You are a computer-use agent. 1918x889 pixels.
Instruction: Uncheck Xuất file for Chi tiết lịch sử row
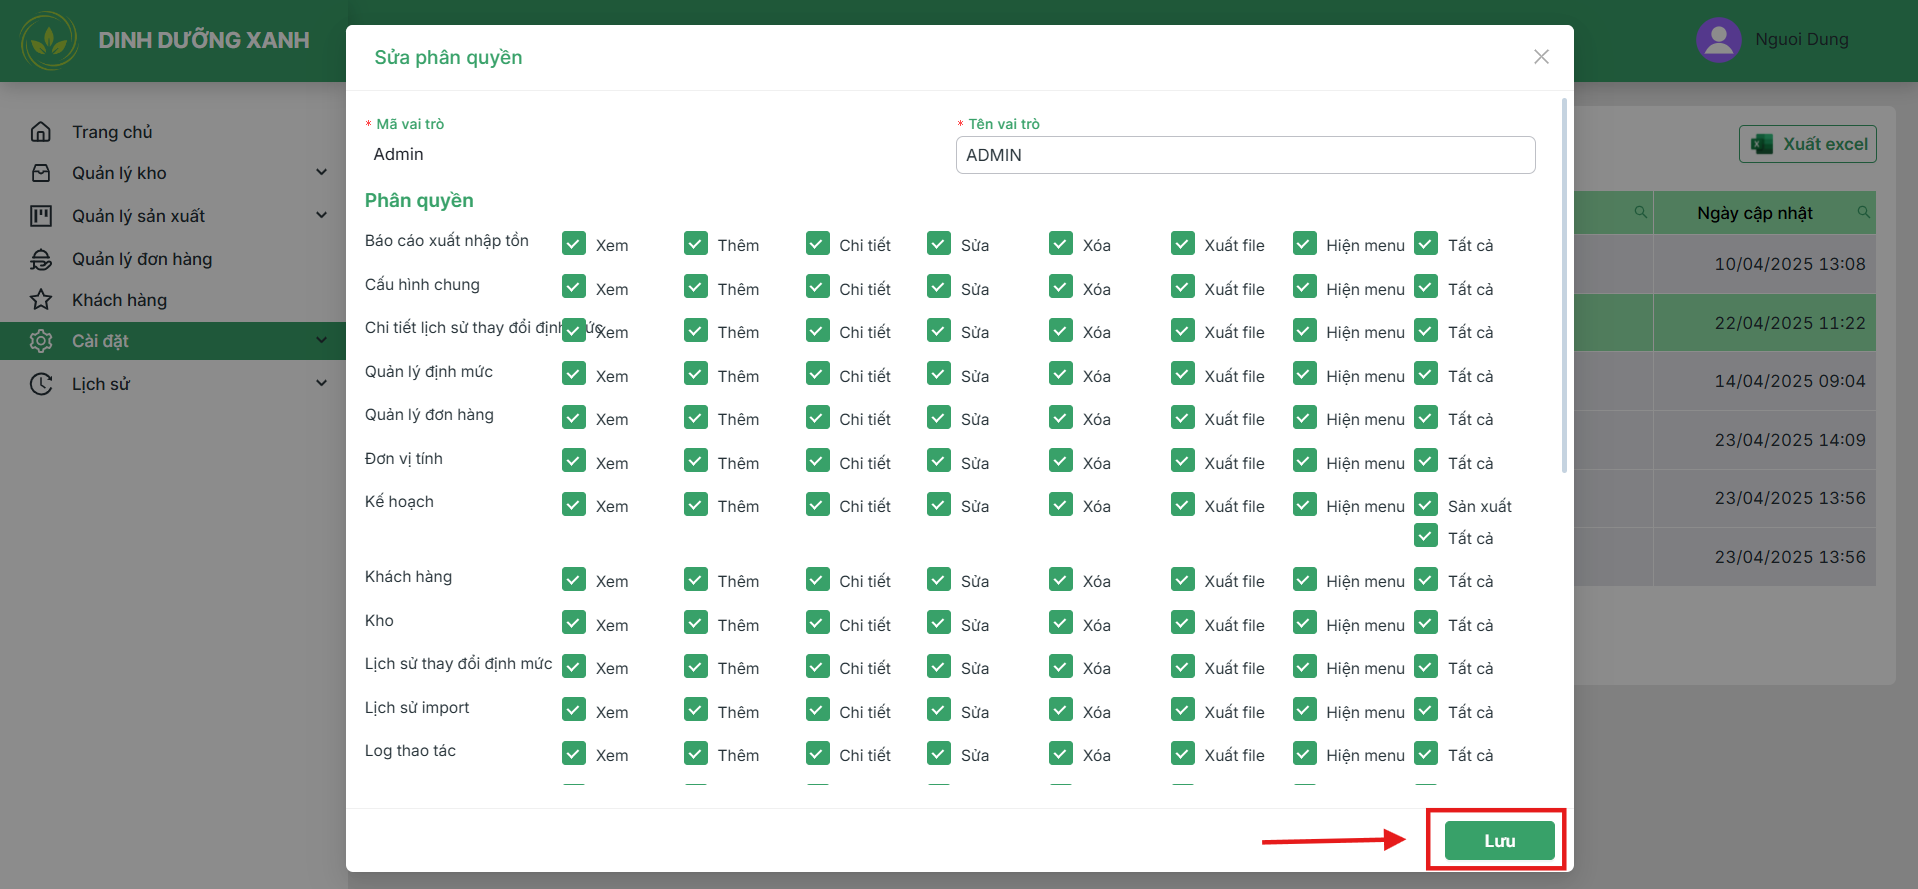tap(1183, 331)
